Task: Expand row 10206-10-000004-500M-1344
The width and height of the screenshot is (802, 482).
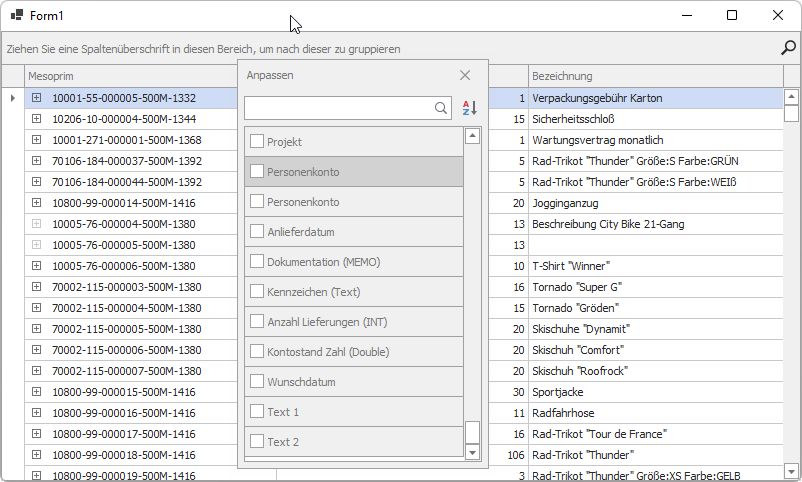Action: tap(36, 118)
